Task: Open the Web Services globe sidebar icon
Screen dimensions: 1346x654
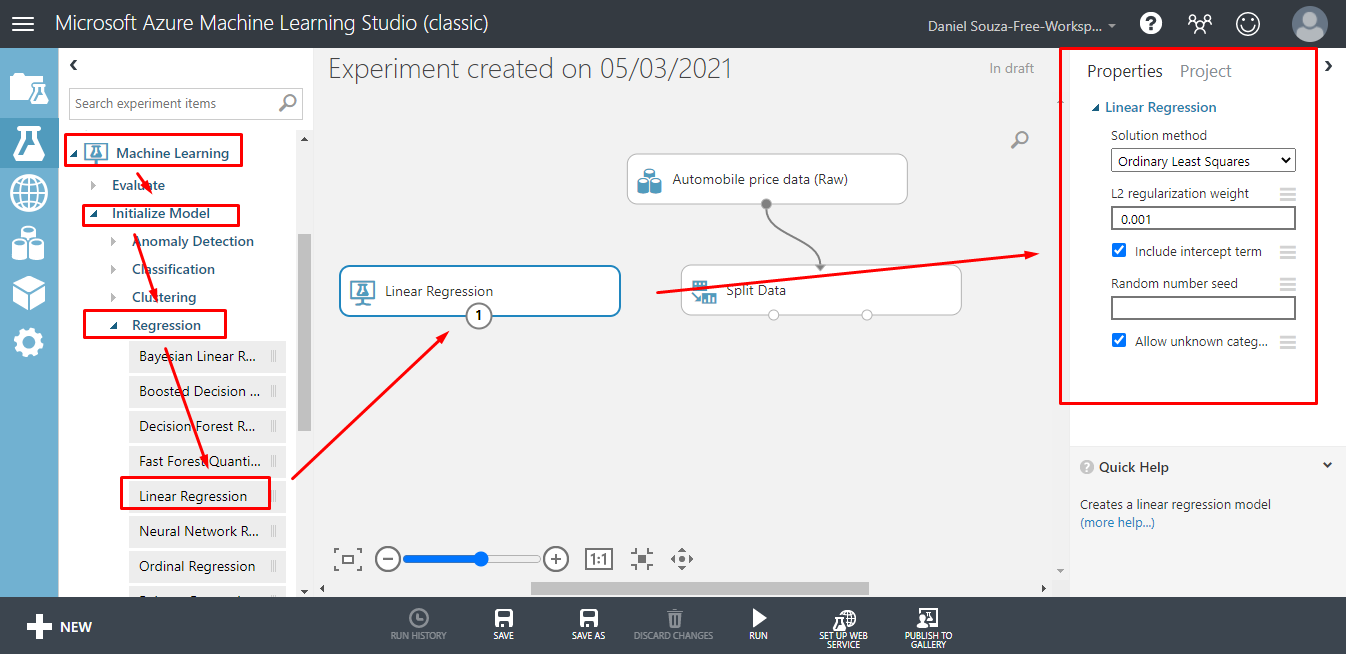Action: 29,193
